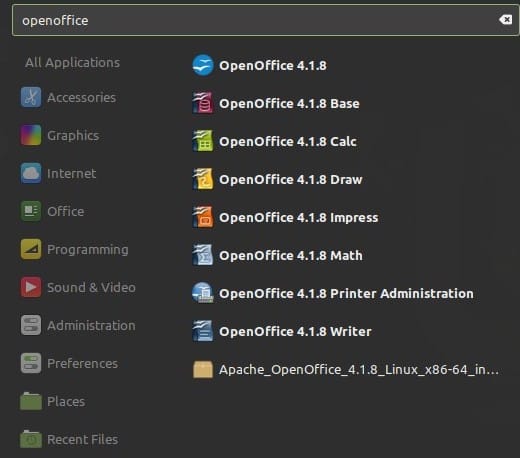Image resolution: width=520 pixels, height=458 pixels.
Task: Launch the 'OpenOffice 4.1.8' text entry
Action: 273,65
